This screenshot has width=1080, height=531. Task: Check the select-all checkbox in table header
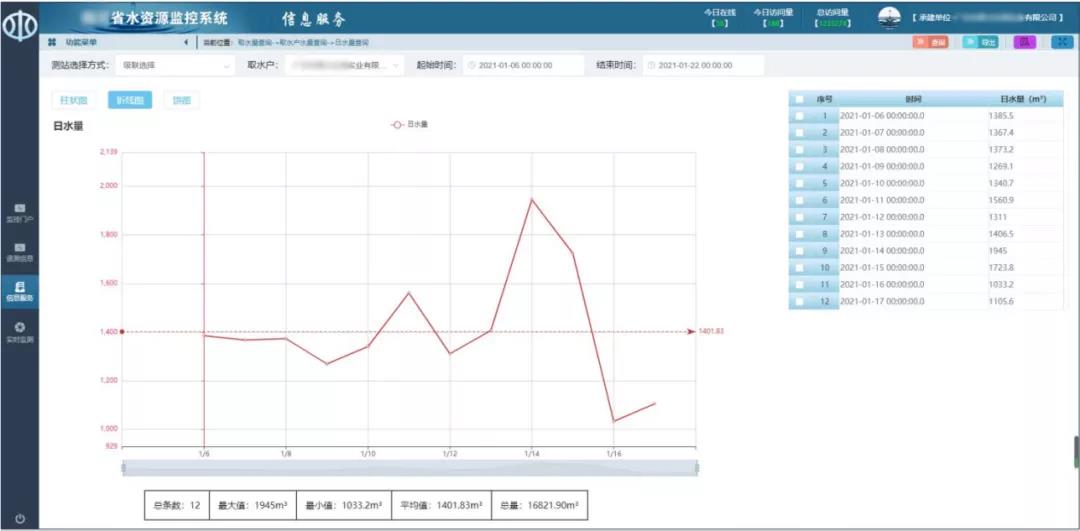pyautogui.click(x=798, y=100)
